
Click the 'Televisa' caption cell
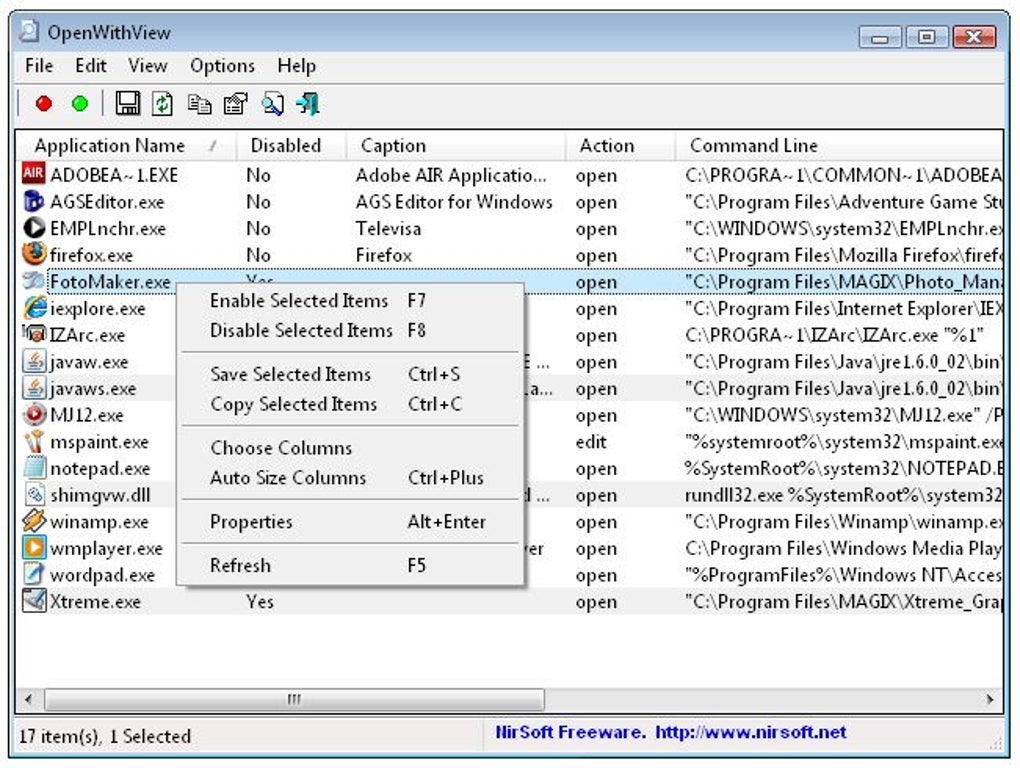pos(388,228)
